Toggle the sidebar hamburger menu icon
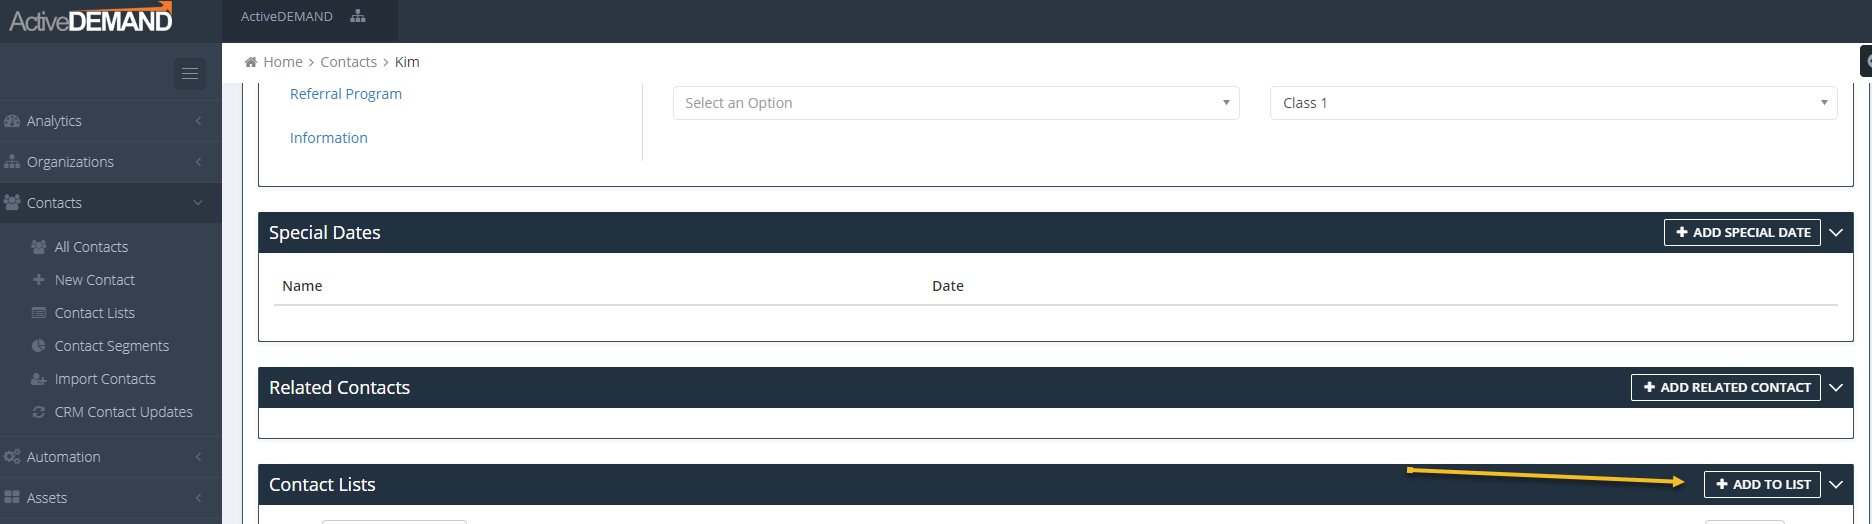The image size is (1872, 524). [190, 74]
